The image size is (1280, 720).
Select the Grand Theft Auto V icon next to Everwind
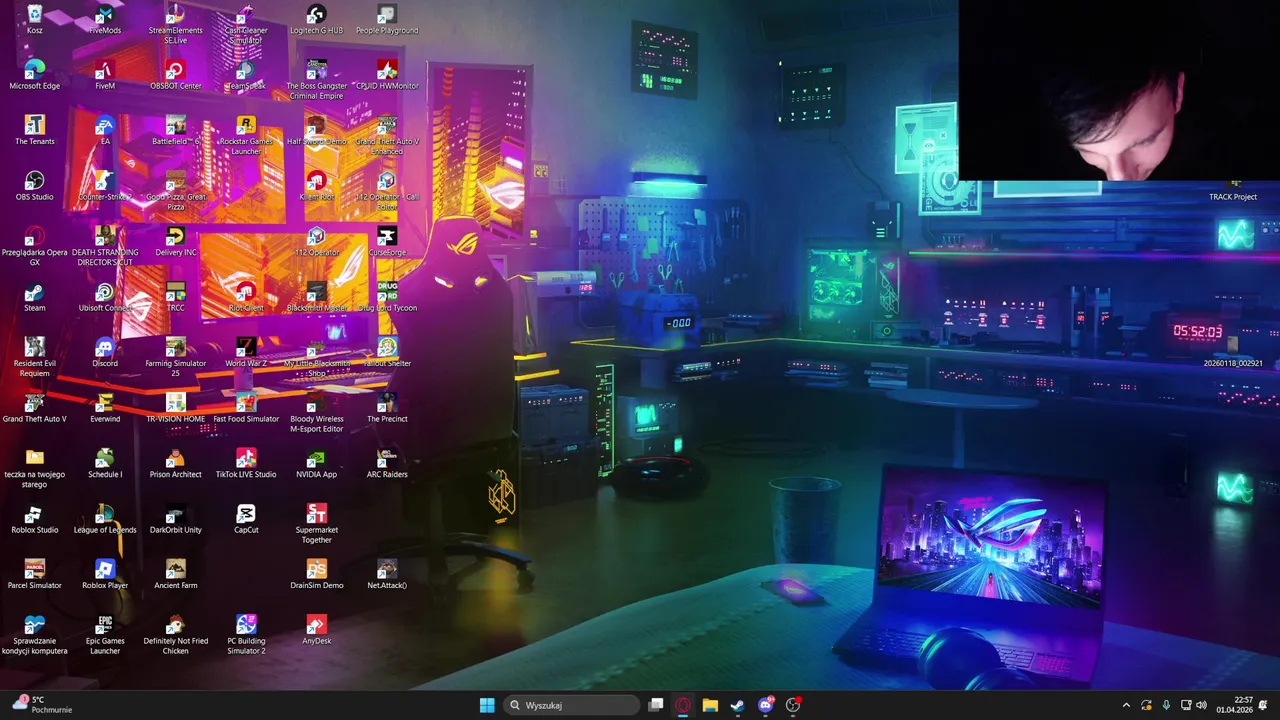(34, 408)
